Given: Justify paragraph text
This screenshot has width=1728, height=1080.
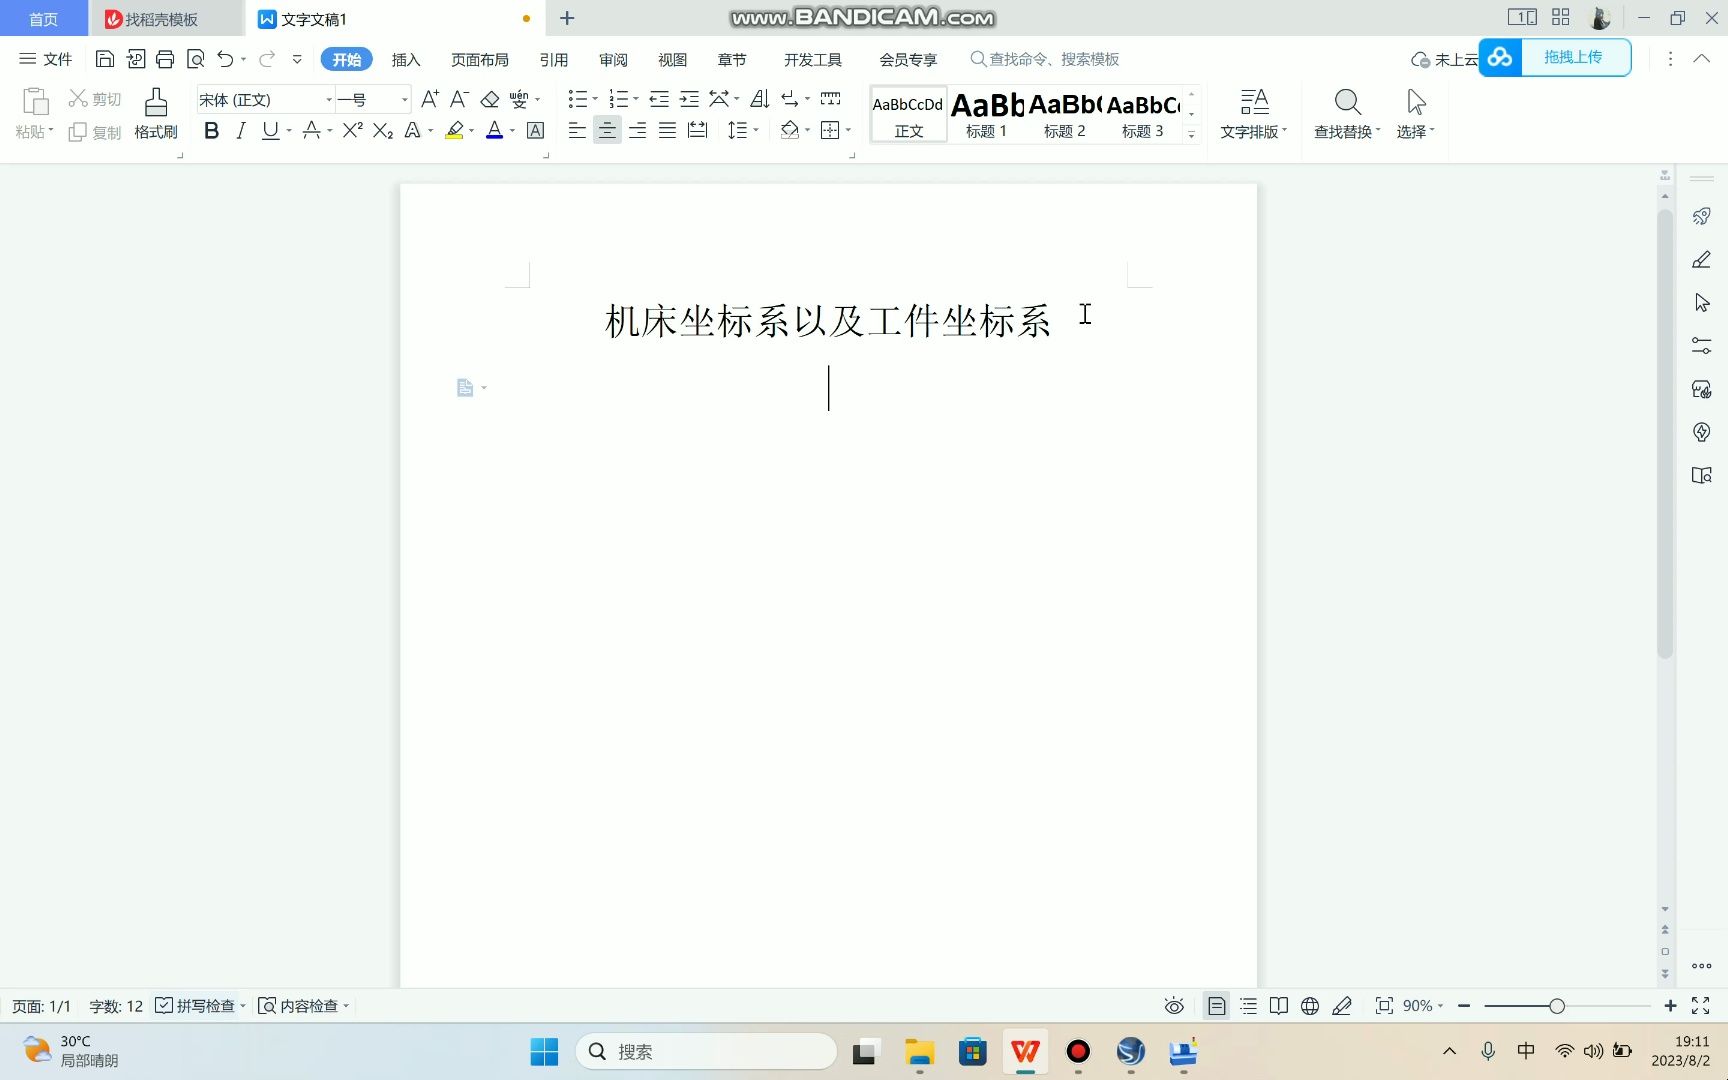Looking at the screenshot, I should click(667, 130).
